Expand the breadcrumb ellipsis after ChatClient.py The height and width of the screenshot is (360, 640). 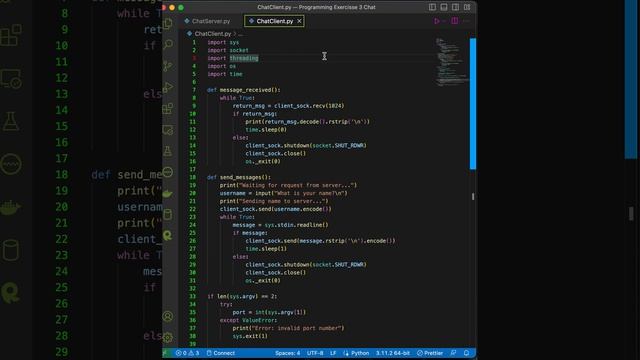point(240,34)
